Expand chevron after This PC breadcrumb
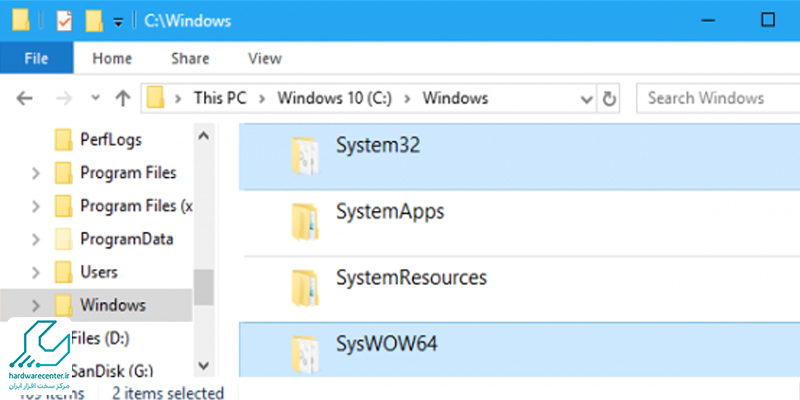Image resolution: width=800 pixels, height=400 pixels. 262,98
